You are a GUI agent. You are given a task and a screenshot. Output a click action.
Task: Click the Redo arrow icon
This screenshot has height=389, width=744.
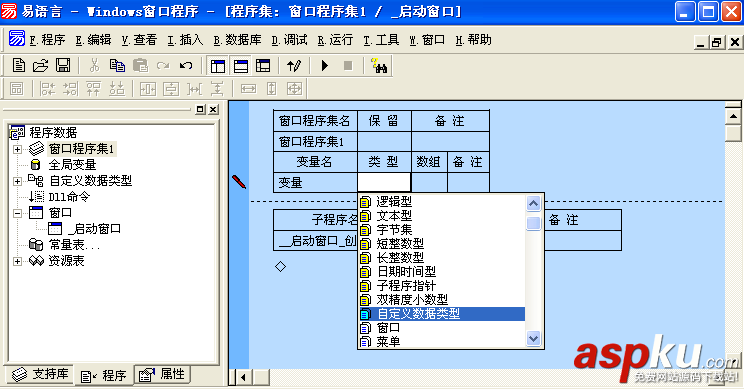tap(163, 65)
